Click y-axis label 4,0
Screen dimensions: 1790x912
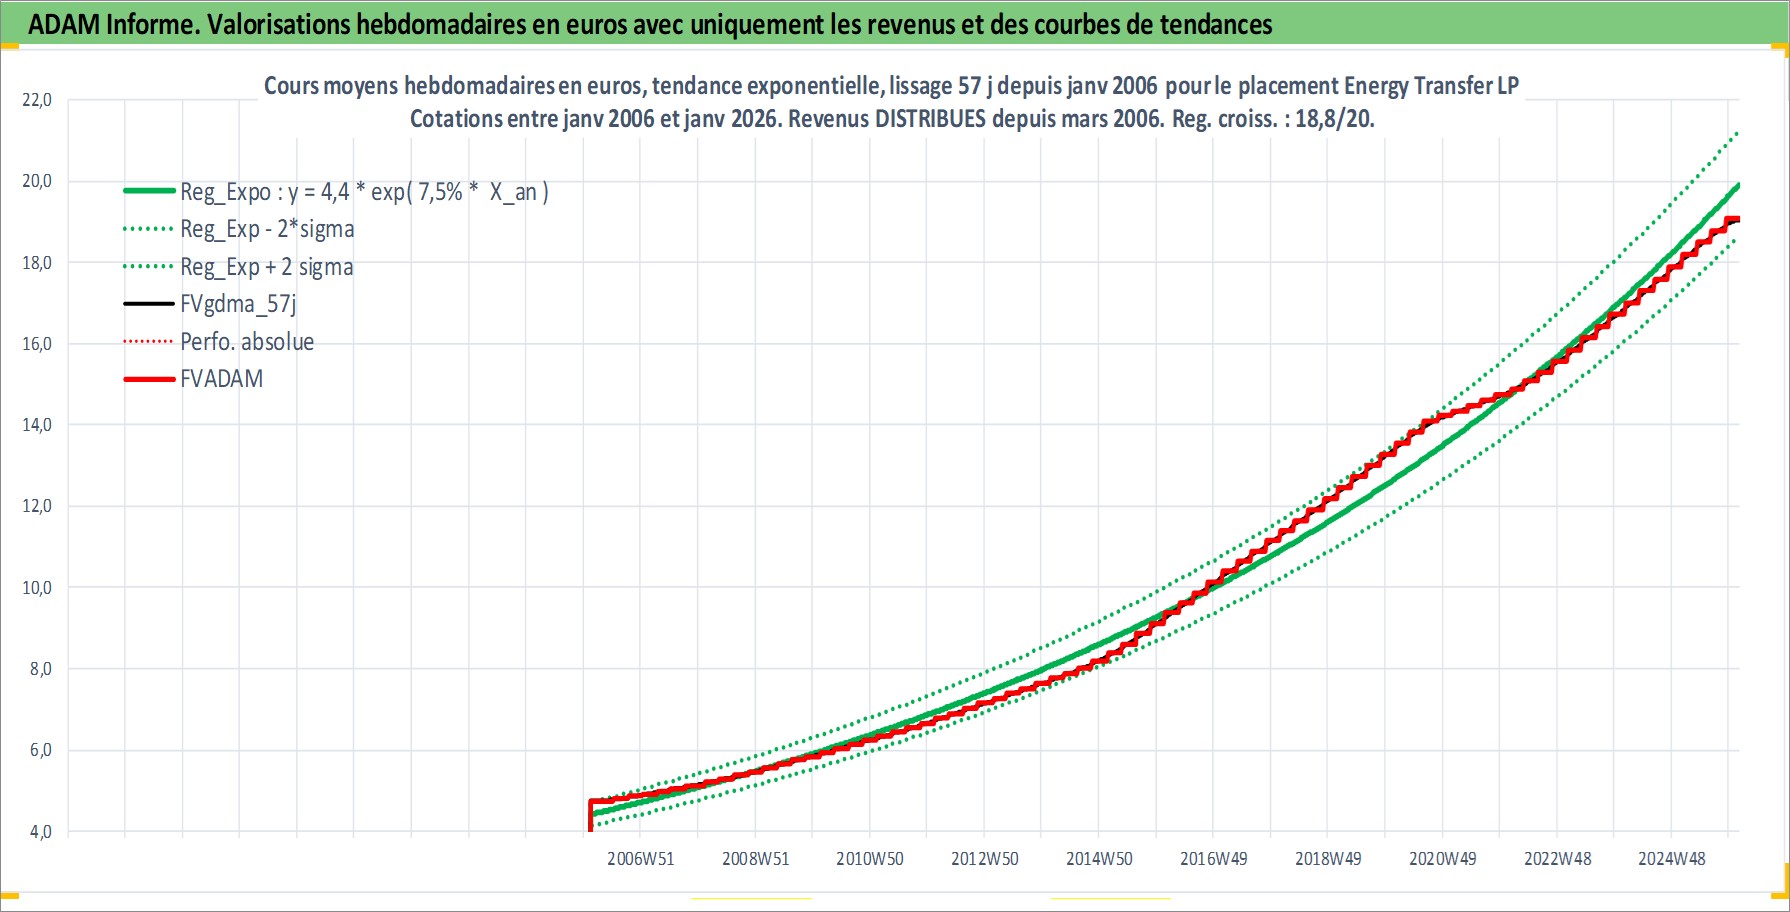click(x=41, y=832)
